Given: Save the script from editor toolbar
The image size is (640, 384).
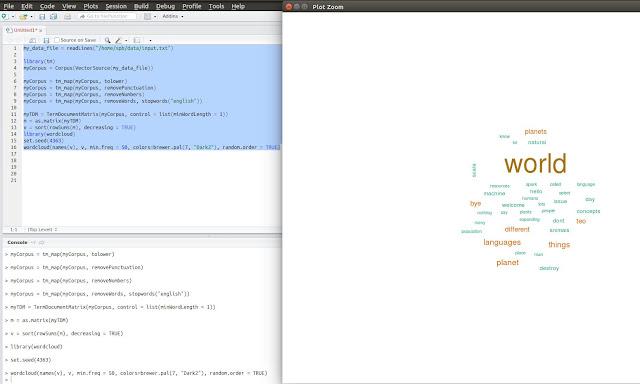Looking at the screenshot, I should tap(46, 40).
